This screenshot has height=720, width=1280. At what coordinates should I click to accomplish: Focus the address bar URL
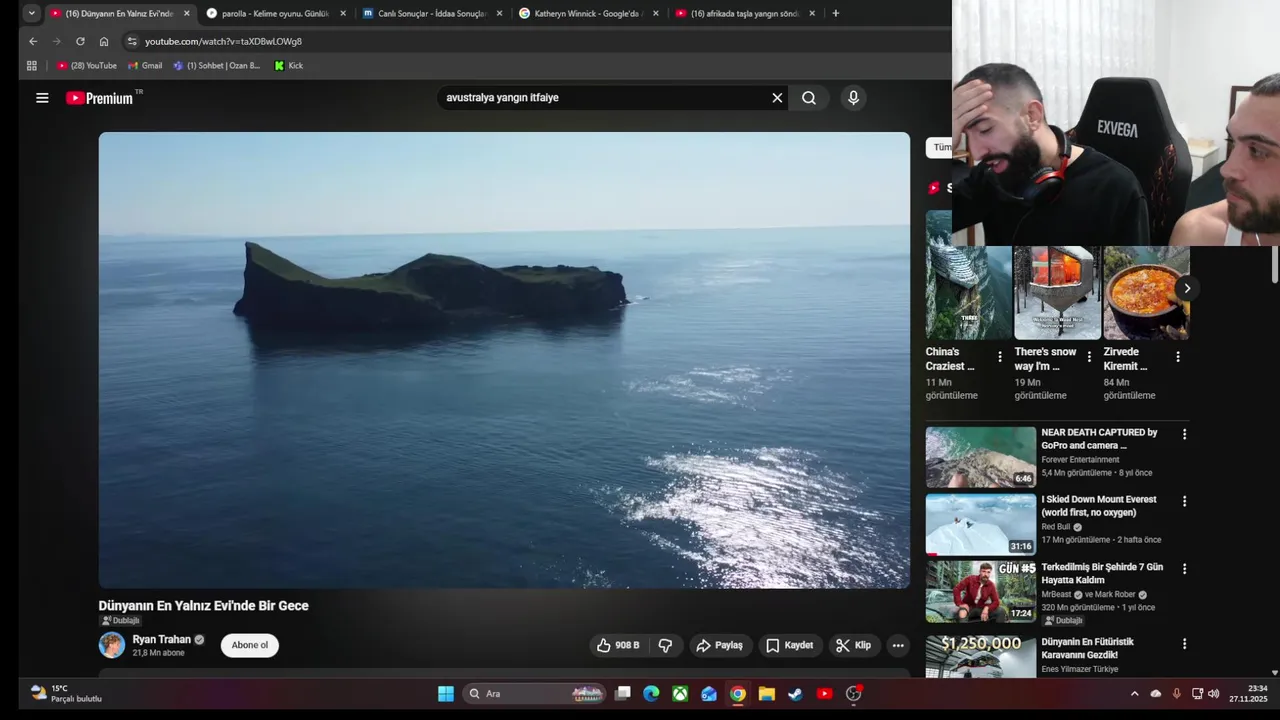pos(223,41)
